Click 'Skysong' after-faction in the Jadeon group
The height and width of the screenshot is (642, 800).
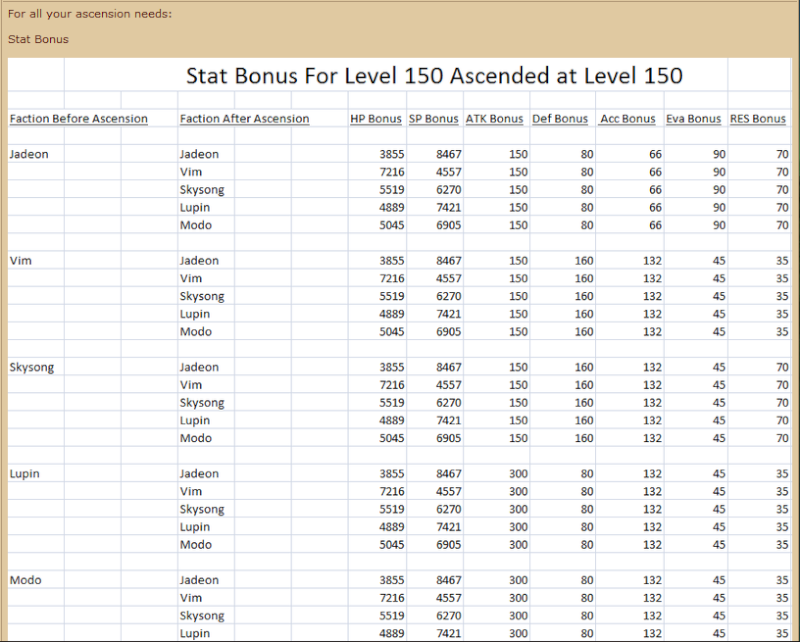coord(202,190)
